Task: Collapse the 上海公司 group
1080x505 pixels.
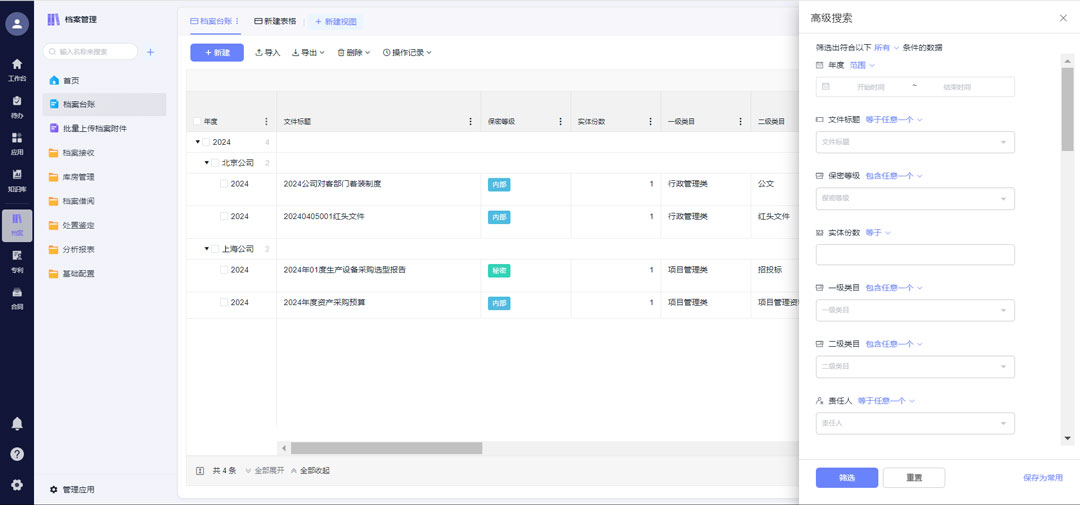Action: pyautogui.click(x=207, y=249)
